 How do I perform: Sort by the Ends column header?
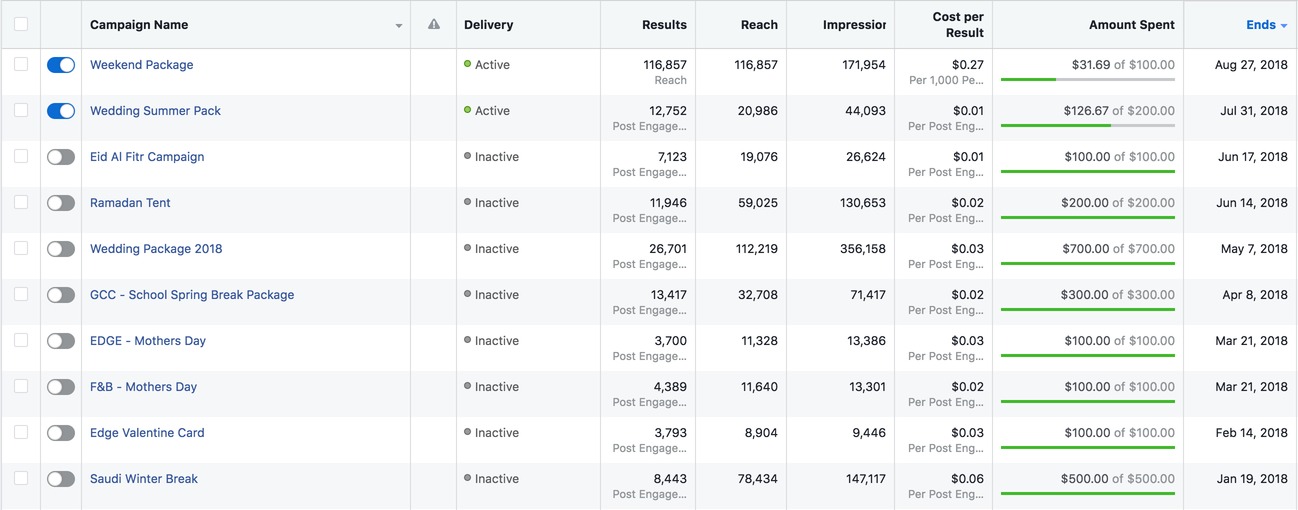(x=1266, y=25)
